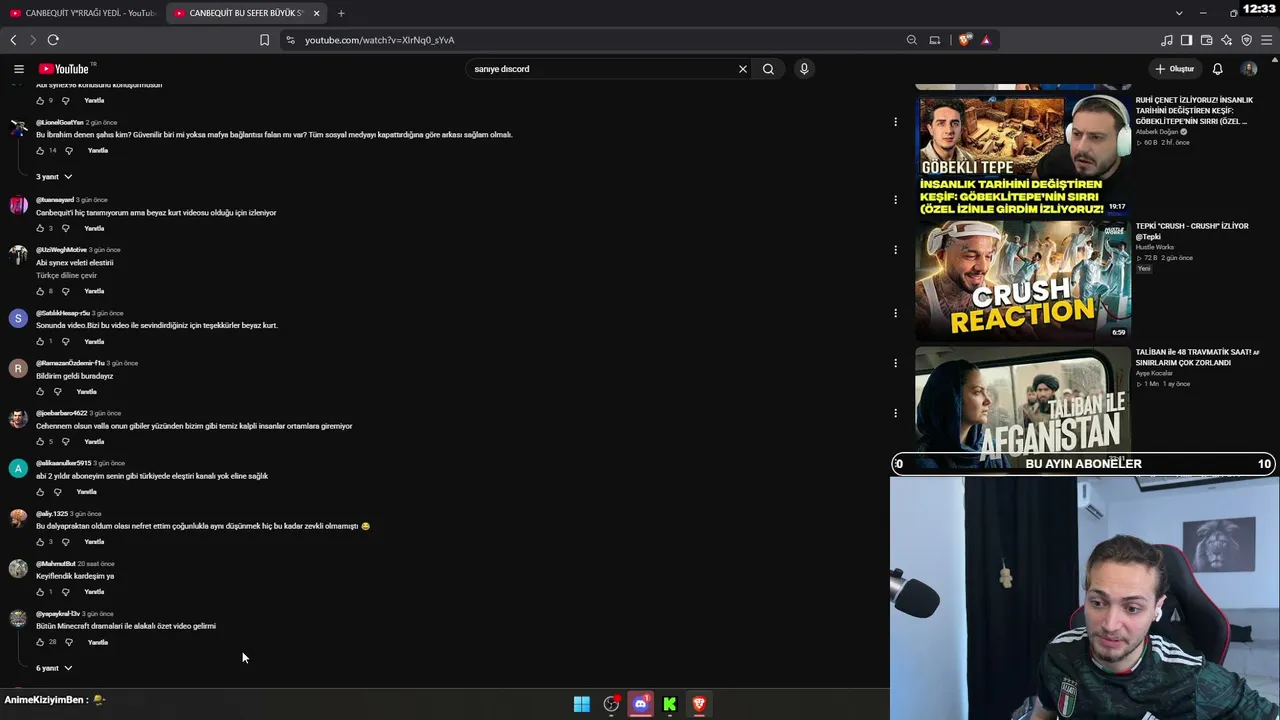Start voice search with the microphone
The width and height of the screenshot is (1280, 720).
(x=804, y=69)
